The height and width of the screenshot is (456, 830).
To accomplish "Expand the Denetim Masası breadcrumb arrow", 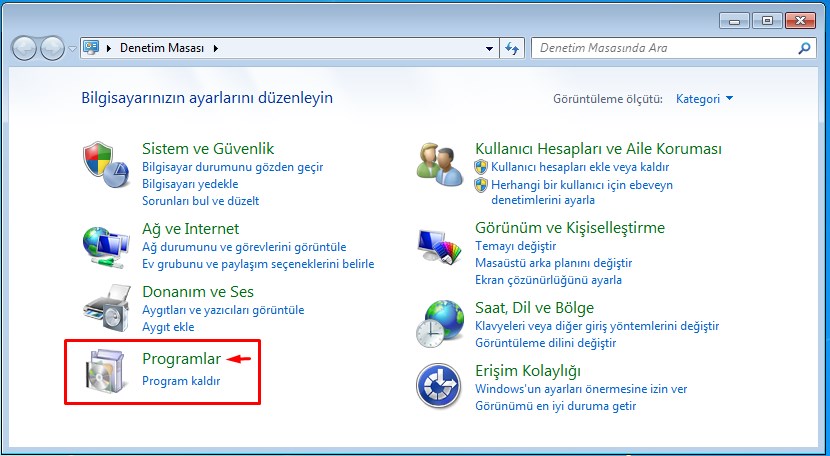I will (215, 48).
